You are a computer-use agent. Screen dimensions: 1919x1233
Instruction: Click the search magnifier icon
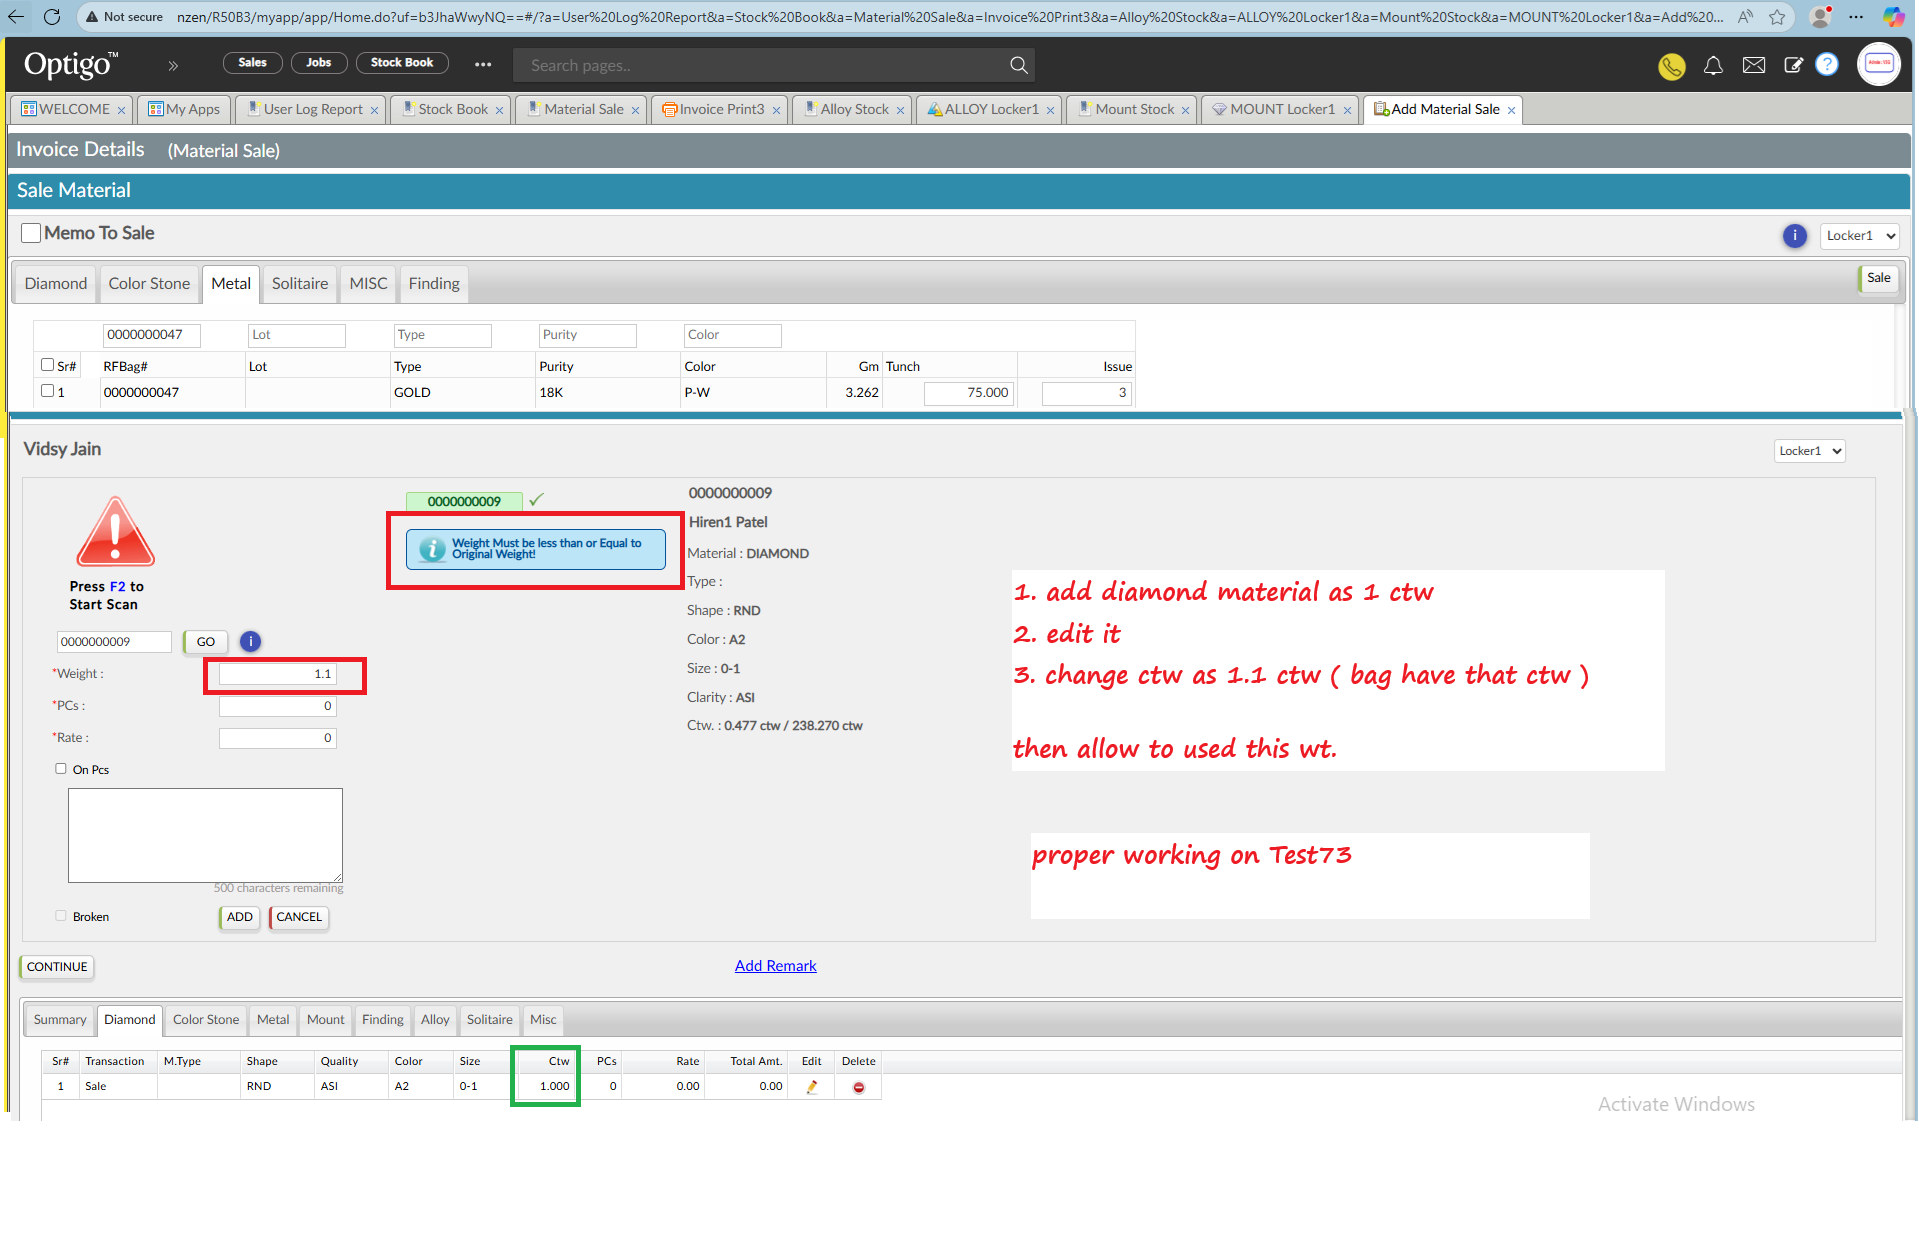(1018, 65)
